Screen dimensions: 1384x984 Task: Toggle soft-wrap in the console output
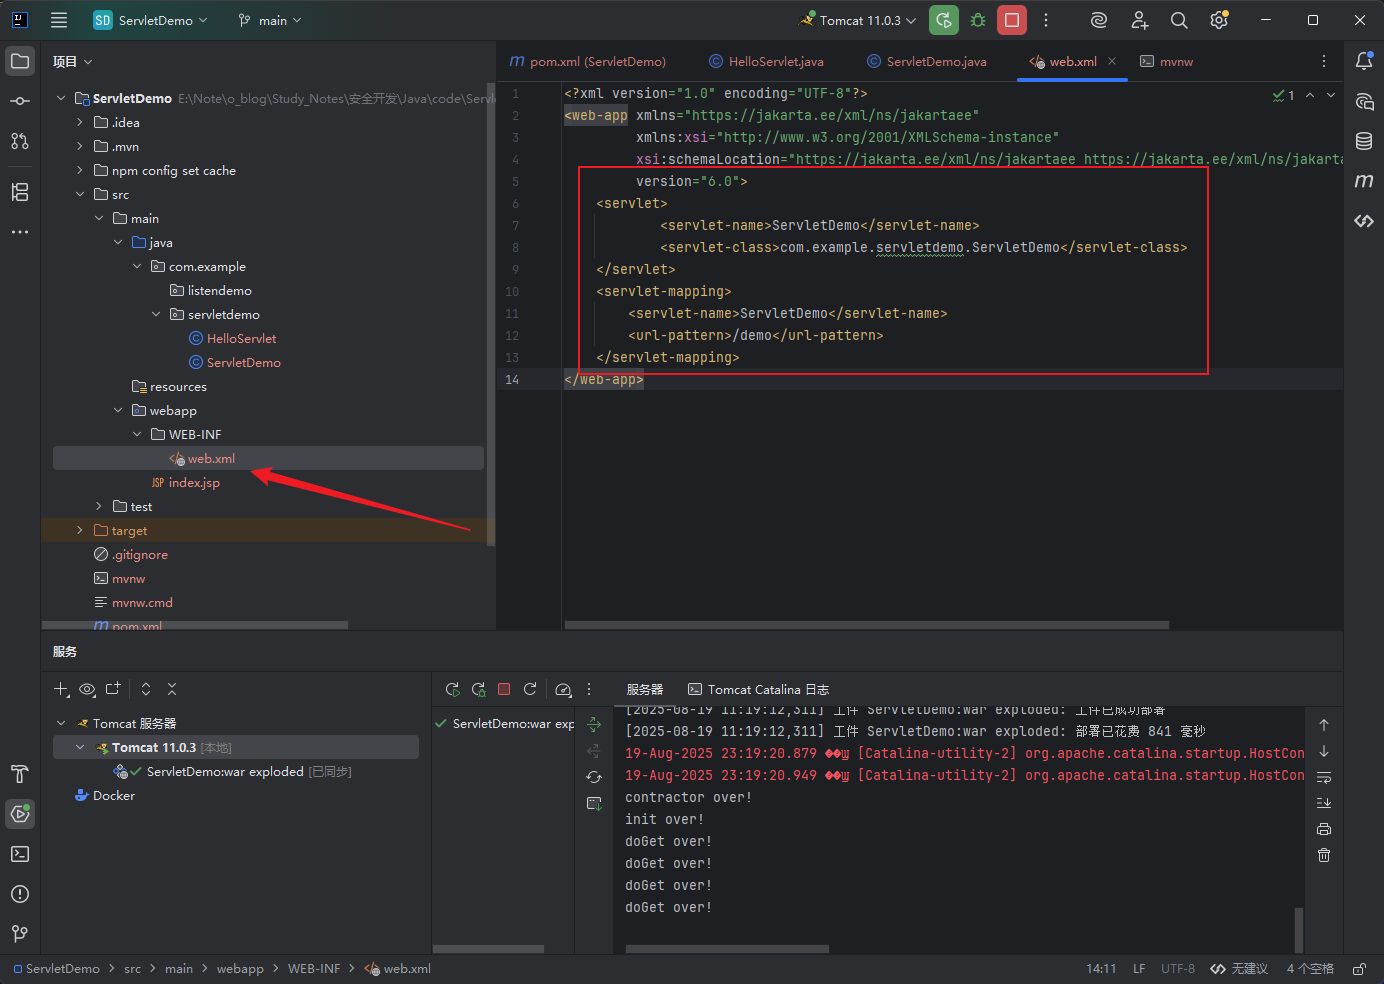click(x=1324, y=777)
